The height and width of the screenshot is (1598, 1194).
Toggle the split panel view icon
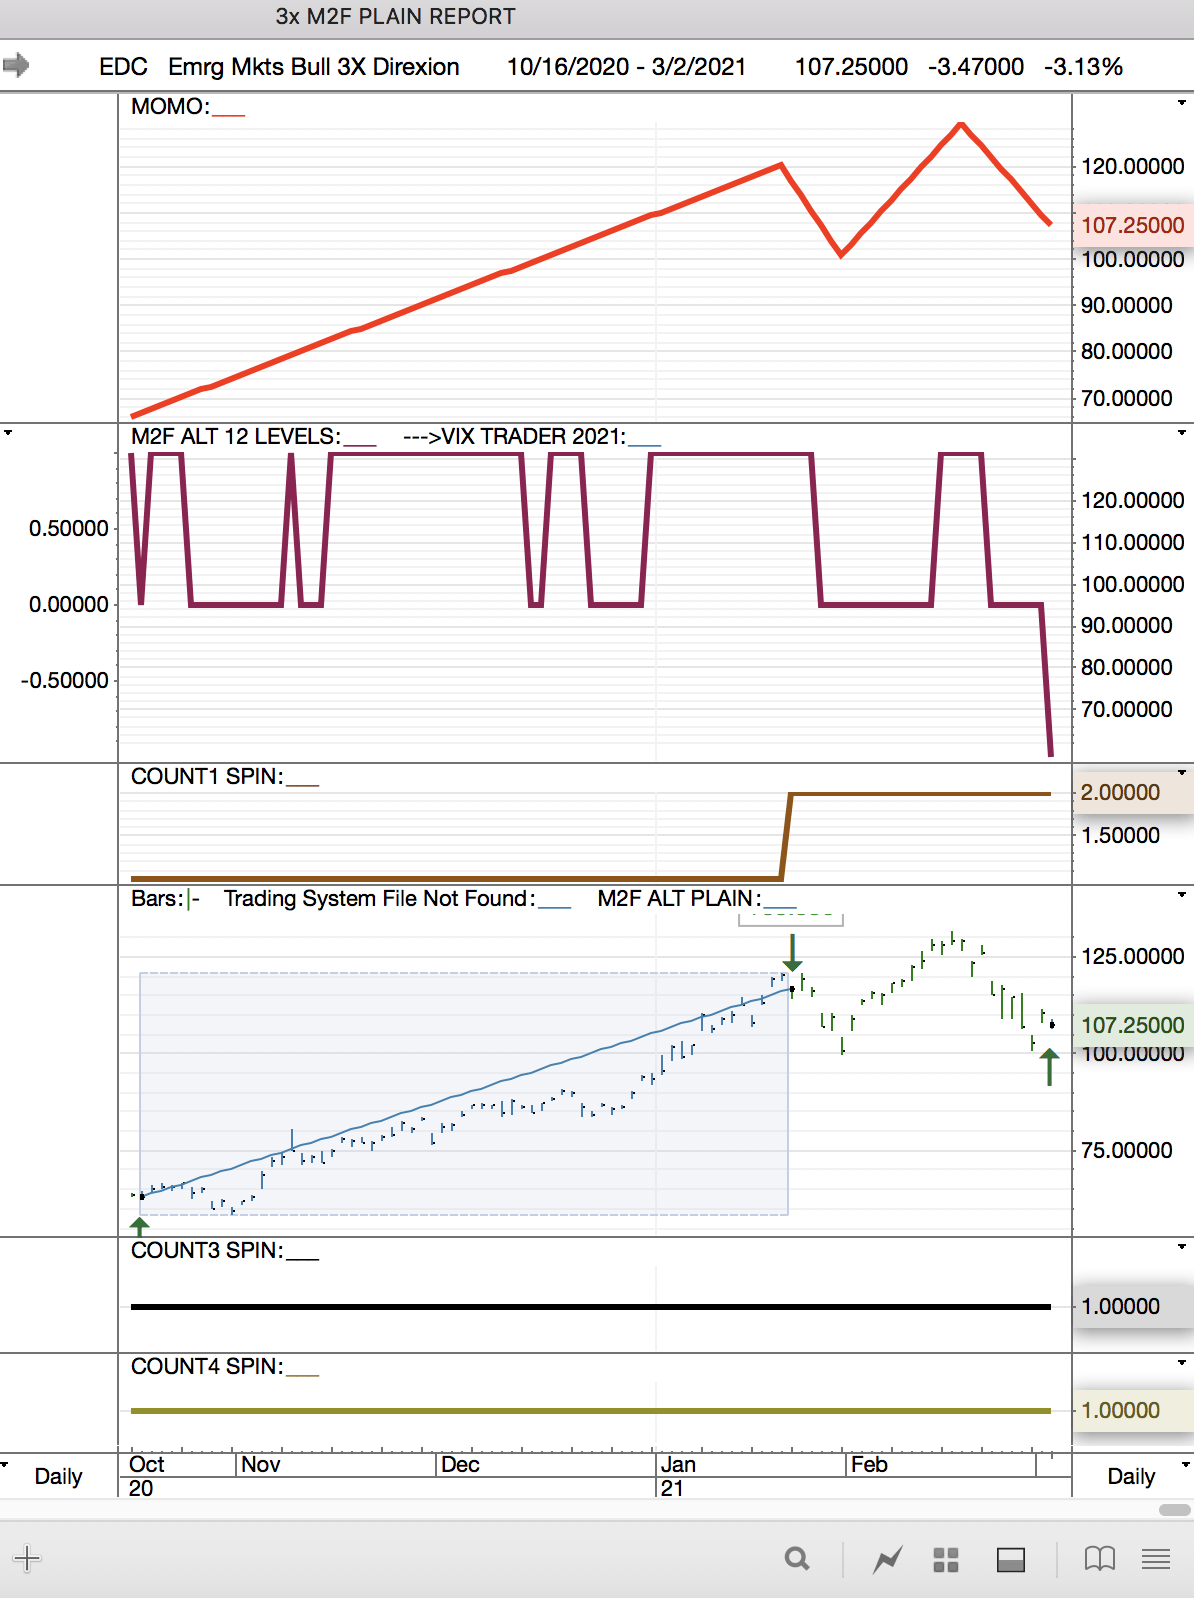[x=1011, y=1559]
